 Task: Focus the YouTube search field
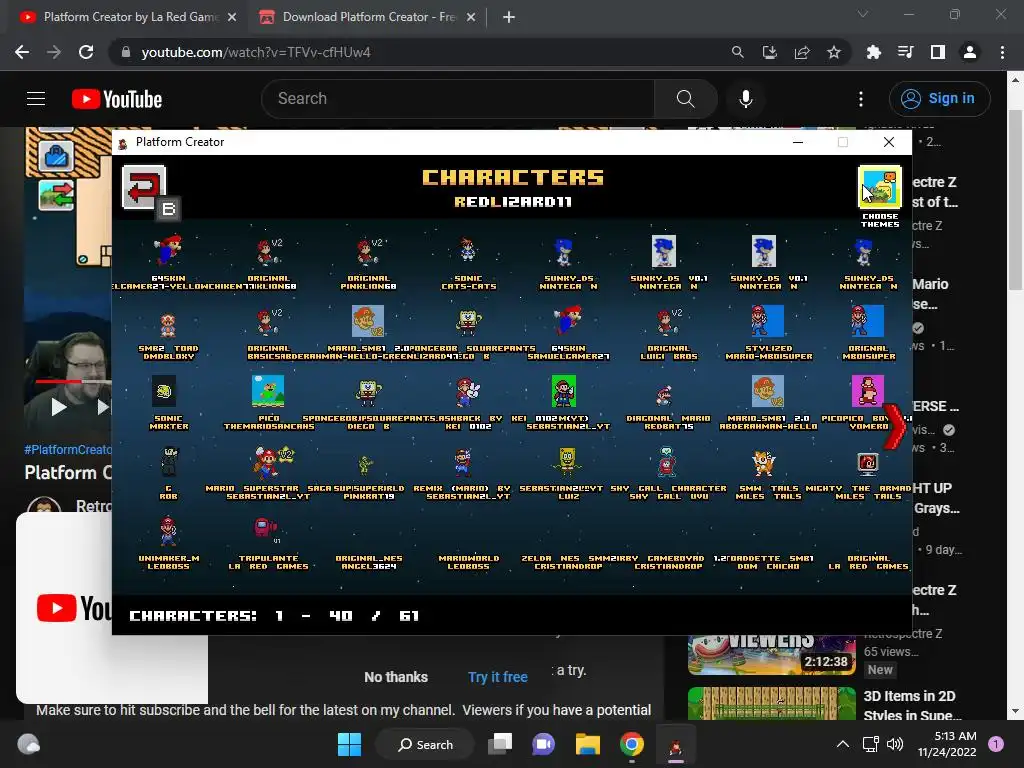(457, 99)
